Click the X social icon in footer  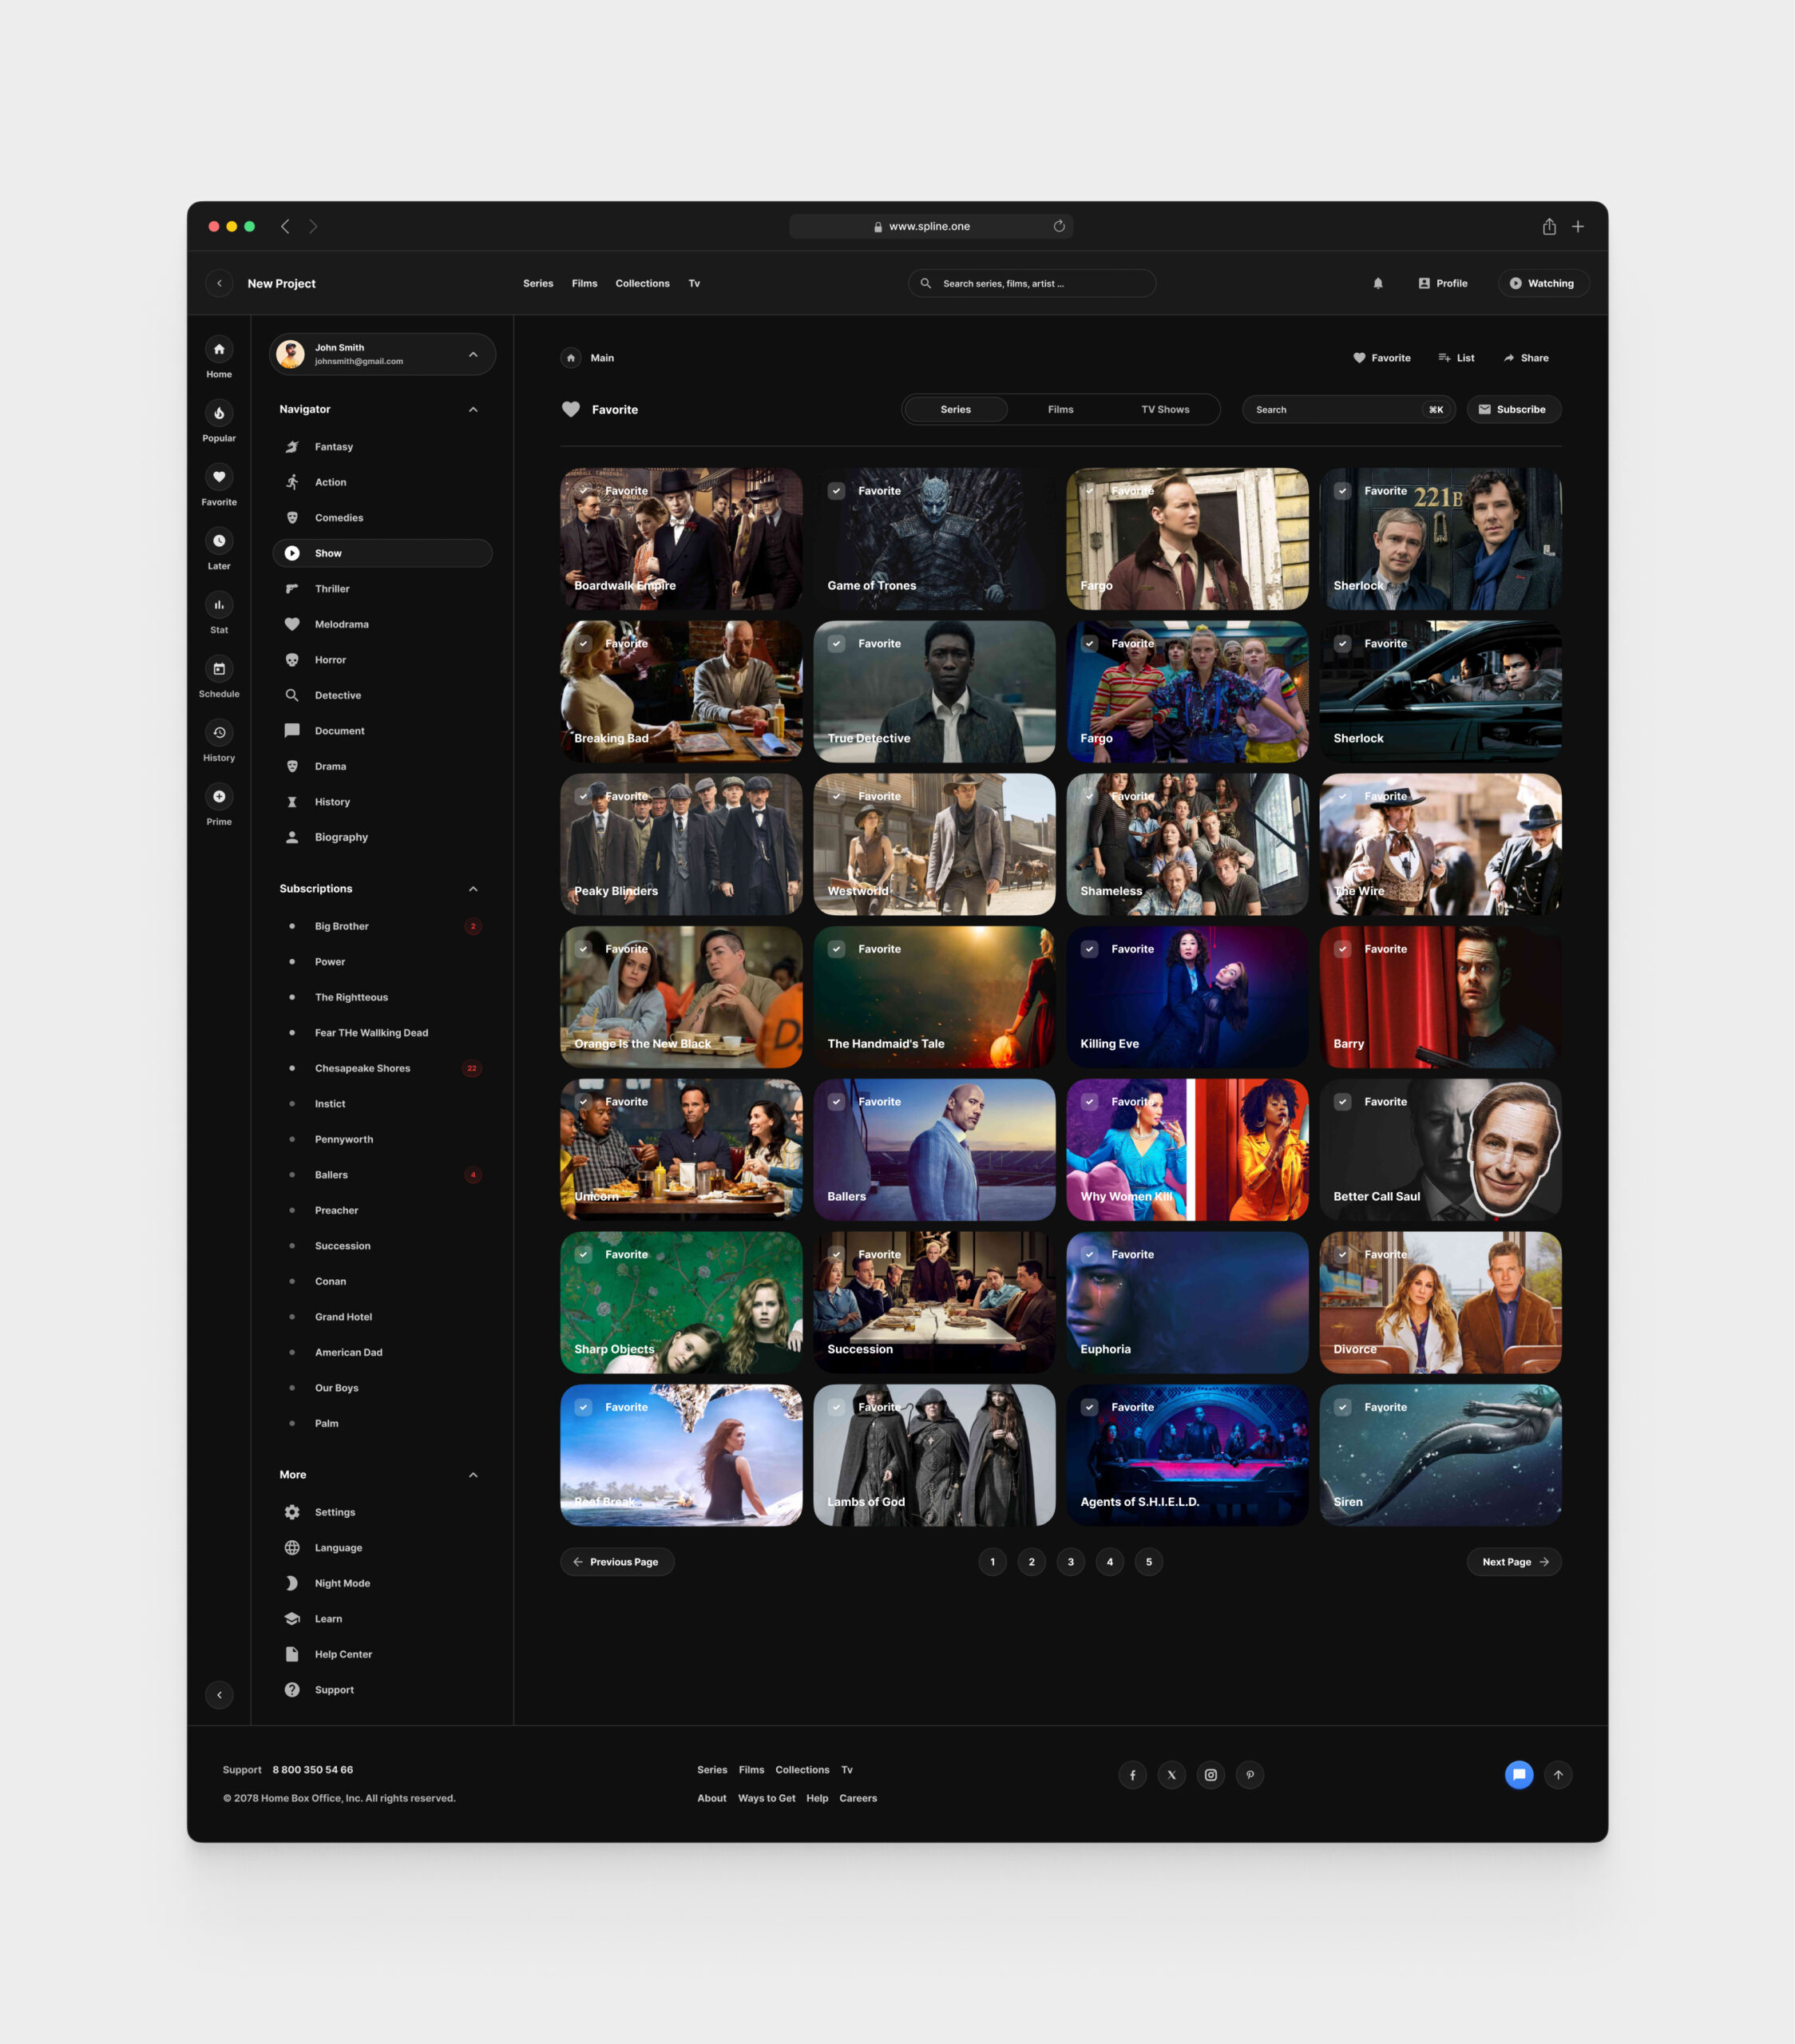[1171, 1775]
